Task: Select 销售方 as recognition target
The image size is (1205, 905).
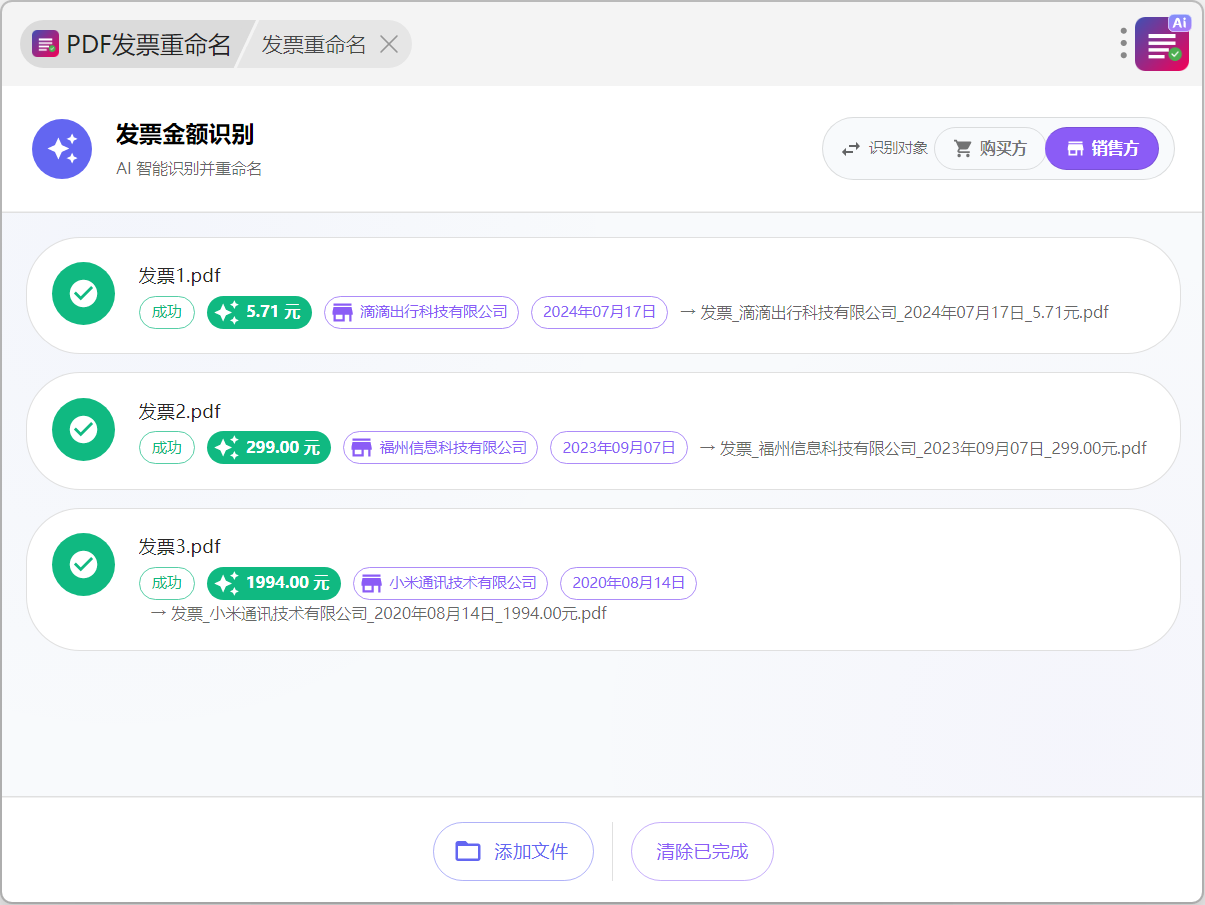Action: (1102, 149)
